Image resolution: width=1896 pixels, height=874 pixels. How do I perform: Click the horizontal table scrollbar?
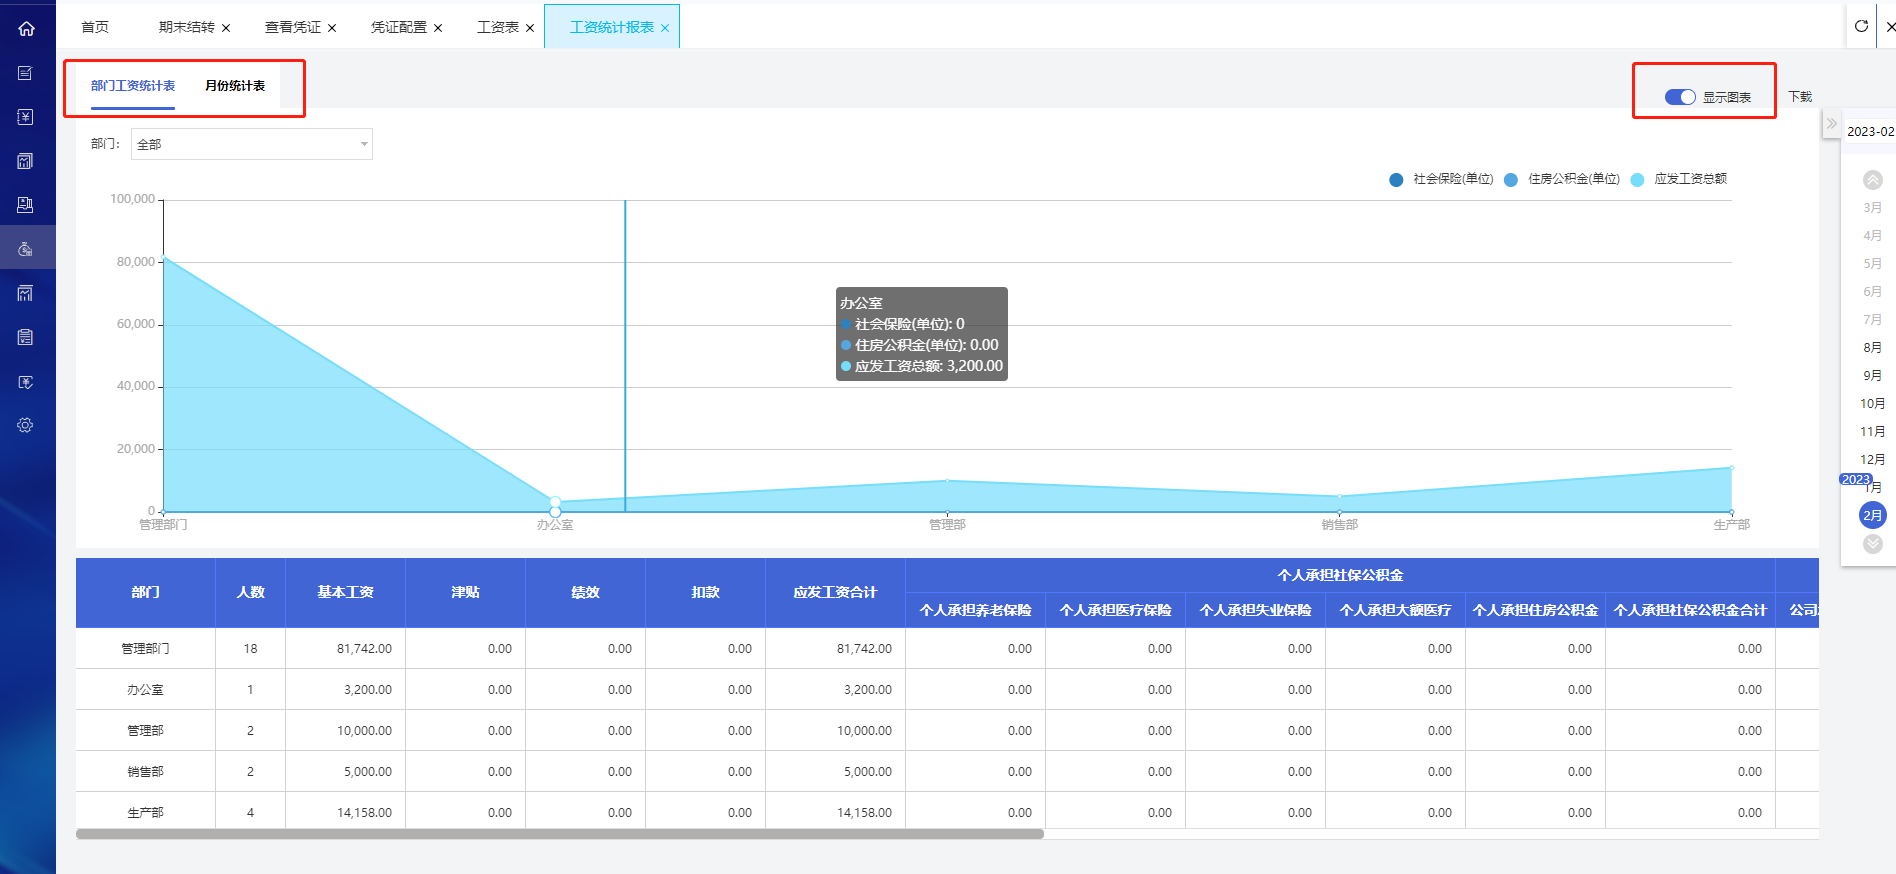560,834
